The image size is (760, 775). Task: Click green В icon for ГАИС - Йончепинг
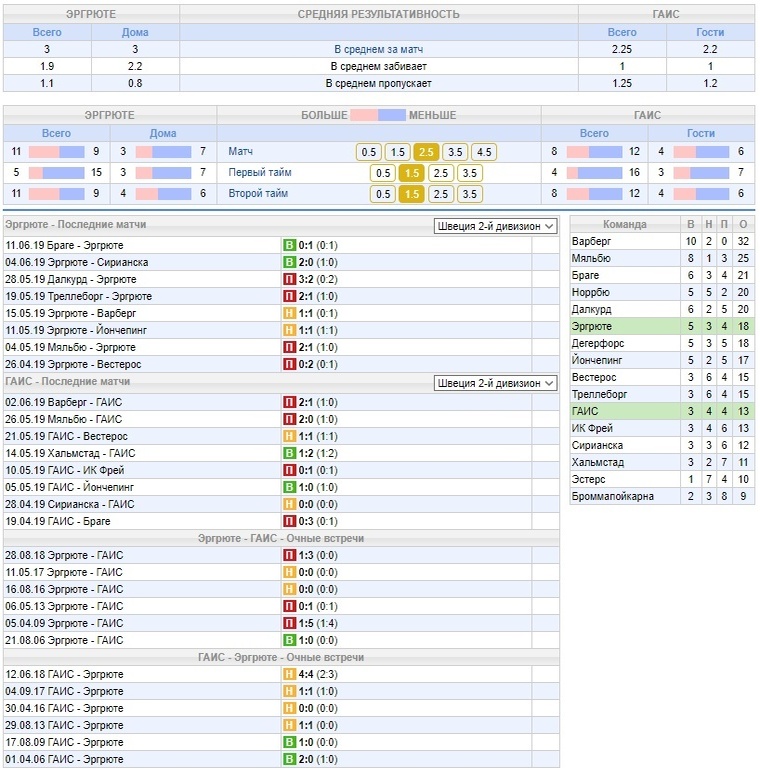pyautogui.click(x=289, y=487)
